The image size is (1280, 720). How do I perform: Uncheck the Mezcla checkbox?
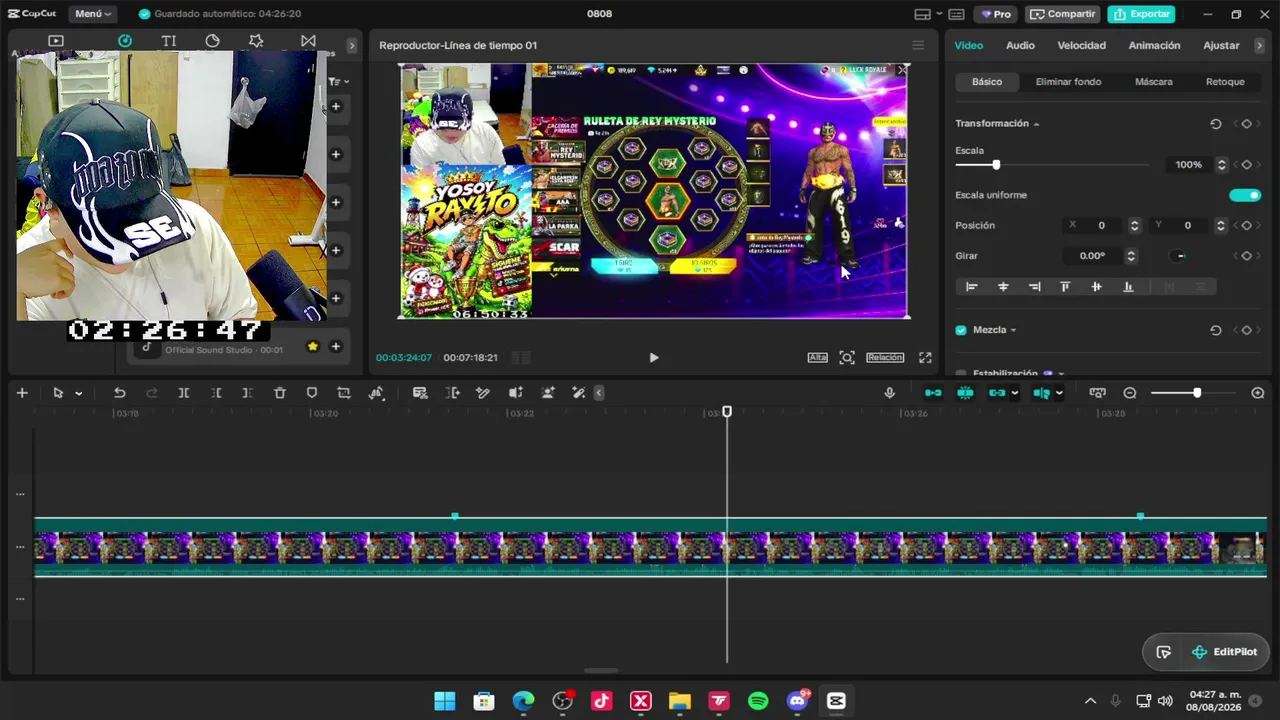coord(961,330)
